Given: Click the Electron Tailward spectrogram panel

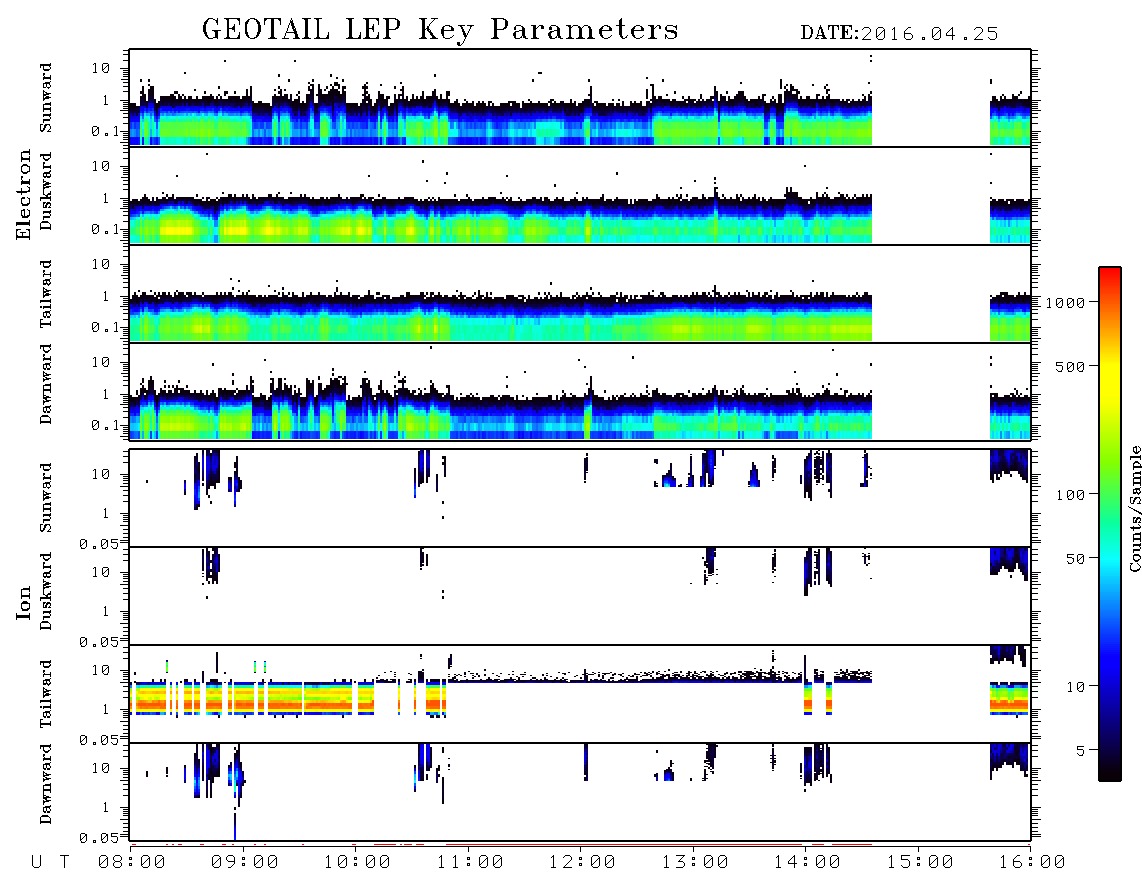Looking at the screenshot, I should [x=580, y=294].
